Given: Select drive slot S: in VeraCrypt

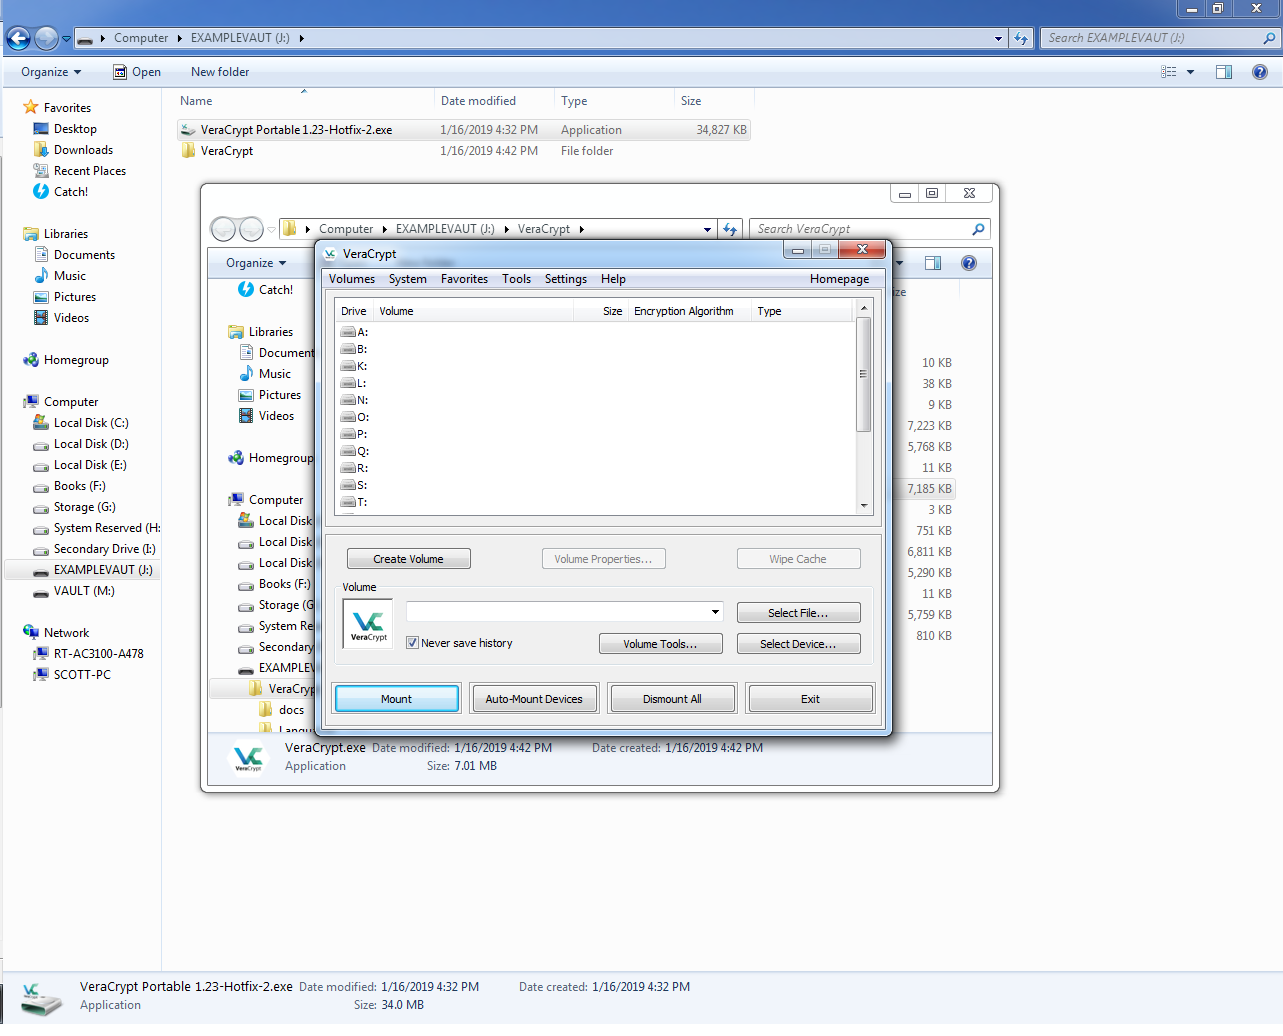Looking at the screenshot, I should 355,485.
